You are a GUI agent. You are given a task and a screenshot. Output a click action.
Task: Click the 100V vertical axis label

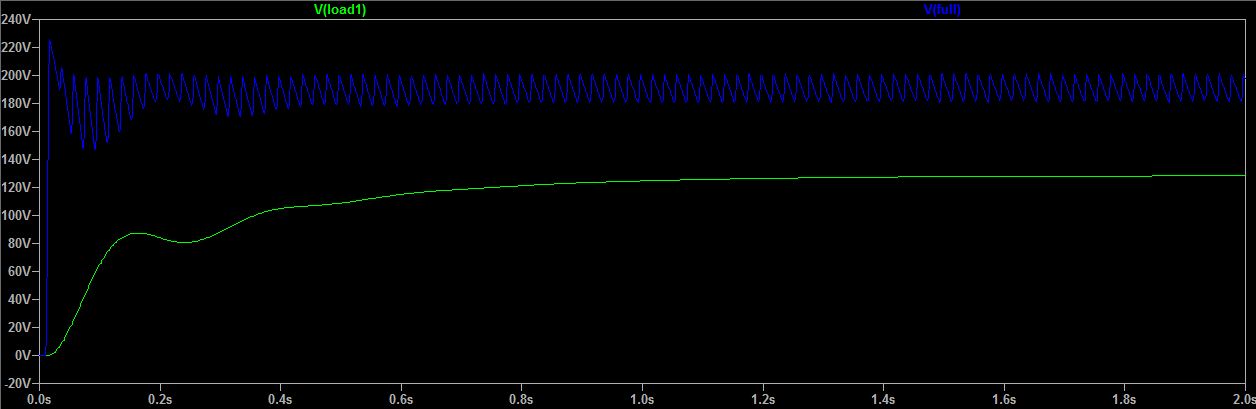tap(17, 215)
